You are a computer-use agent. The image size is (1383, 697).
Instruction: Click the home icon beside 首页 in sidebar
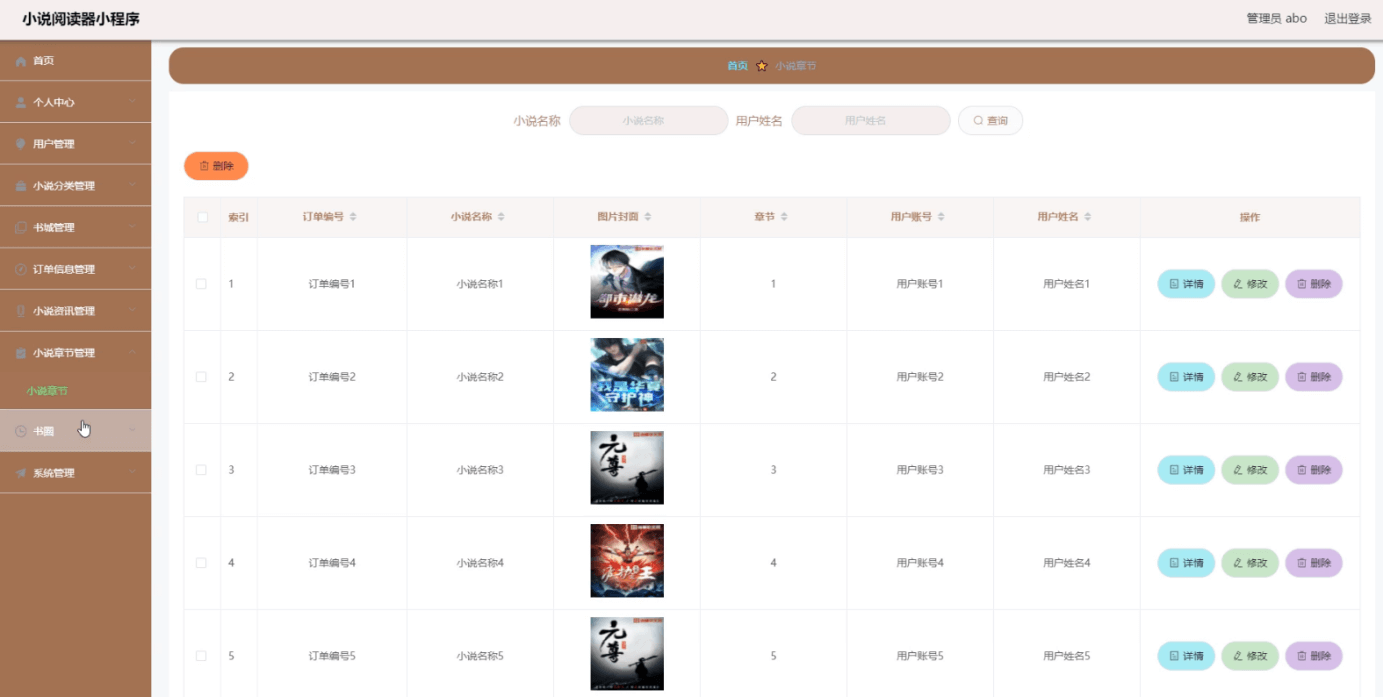pyautogui.click(x=21, y=62)
